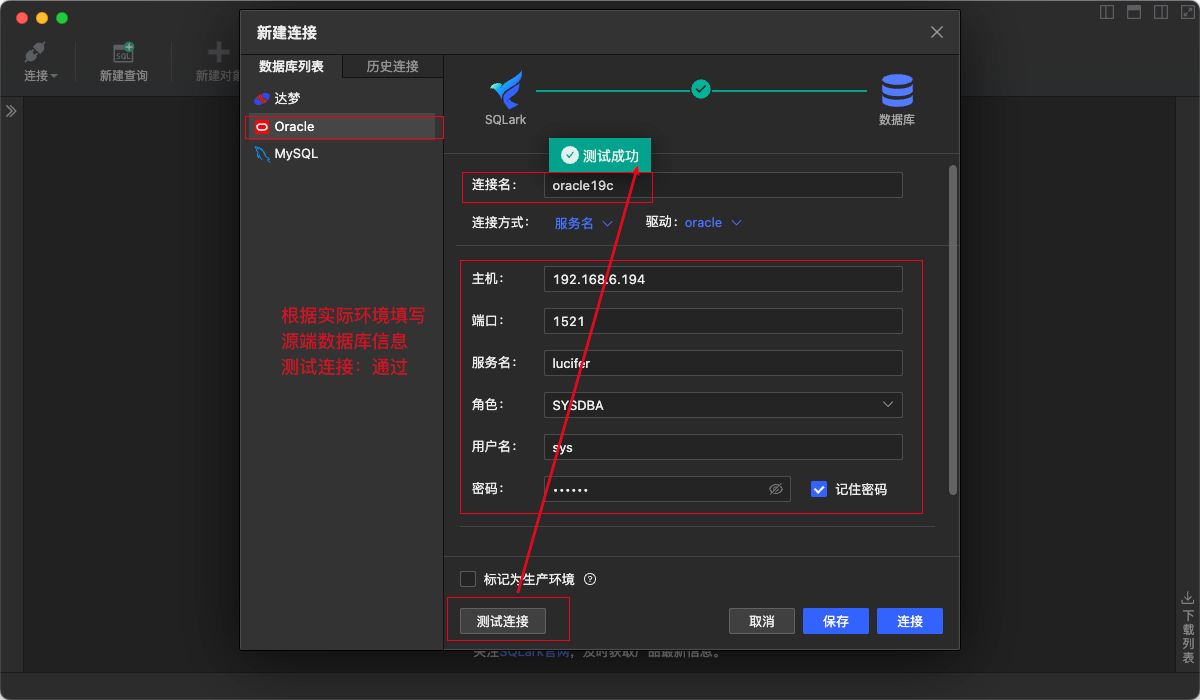
Task: Toggle top panel layout icon
Action: point(1134,12)
